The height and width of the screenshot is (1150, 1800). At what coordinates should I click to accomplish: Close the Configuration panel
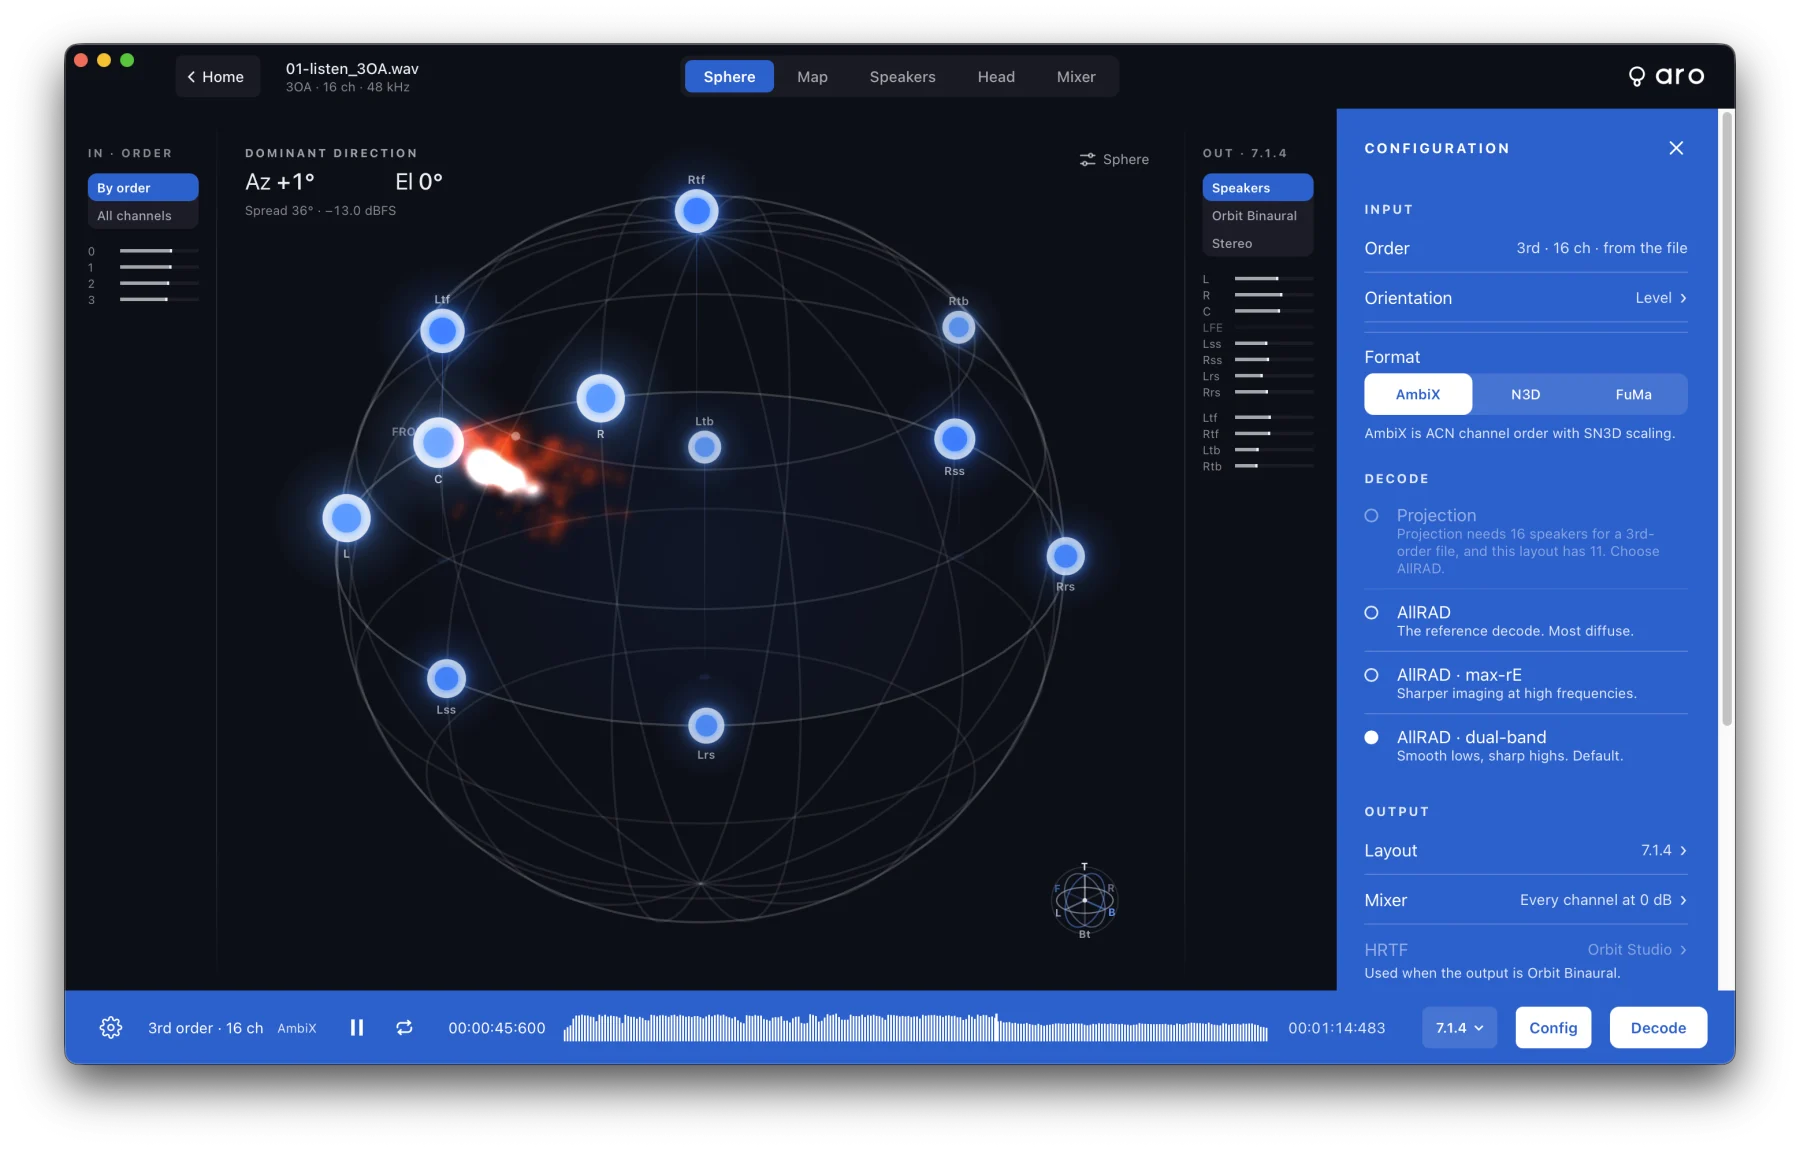tap(1676, 148)
